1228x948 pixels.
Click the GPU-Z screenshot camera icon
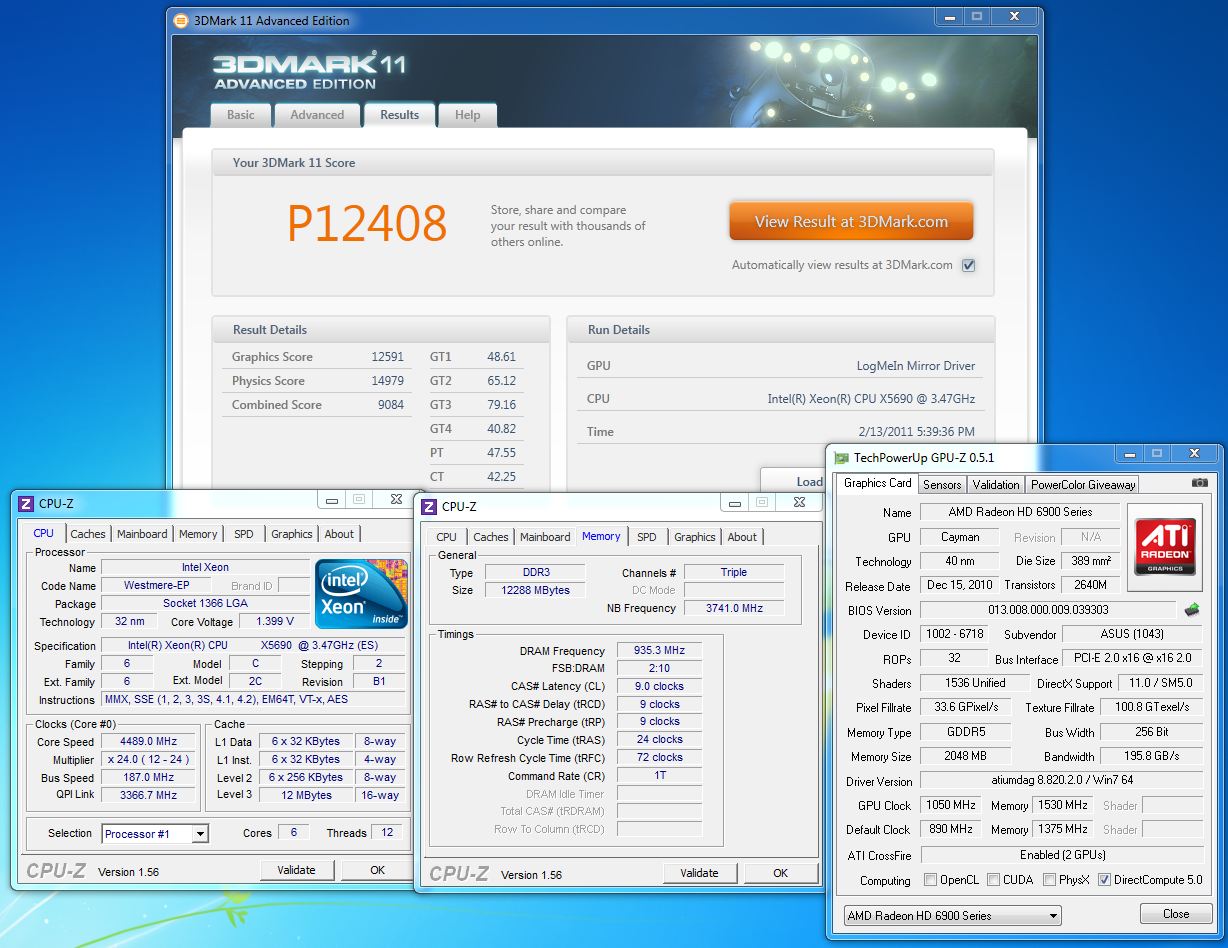[x=1199, y=483]
